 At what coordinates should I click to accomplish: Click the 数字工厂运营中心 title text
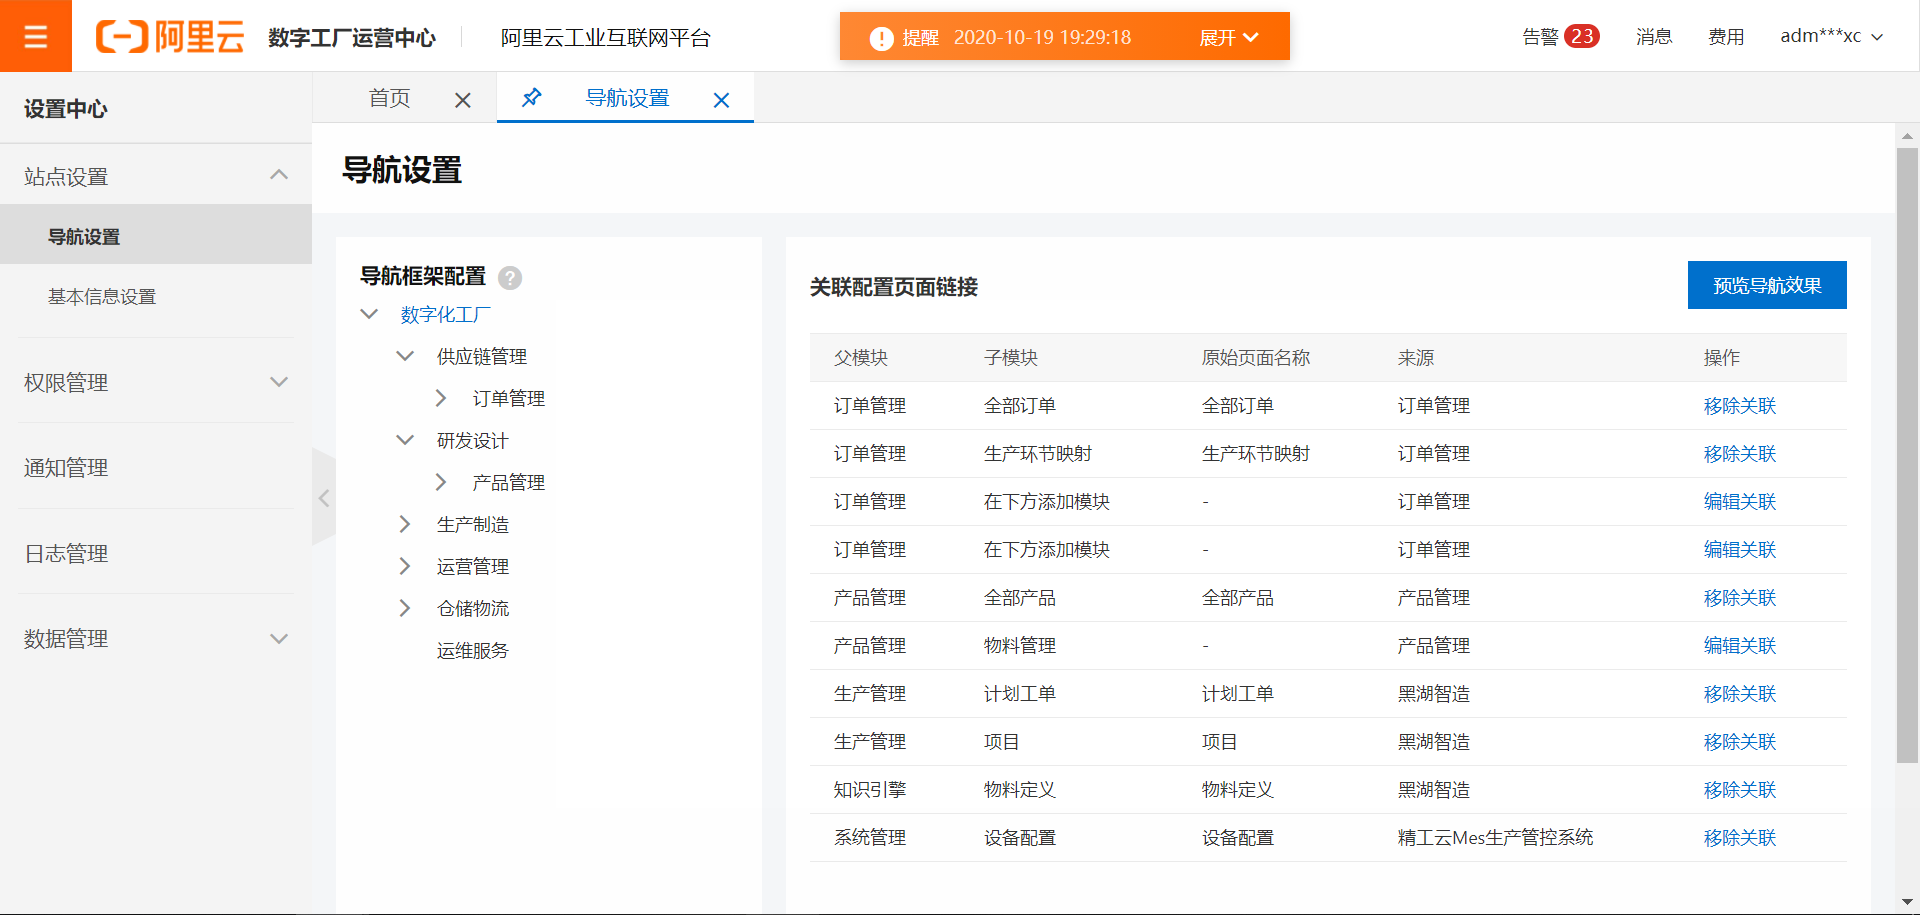(352, 38)
